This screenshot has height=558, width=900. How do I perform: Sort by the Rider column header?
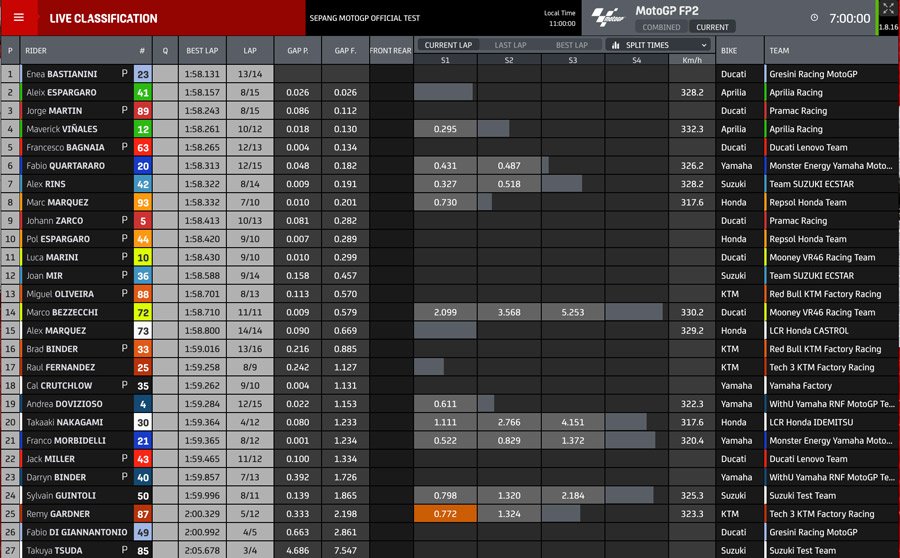click(36, 51)
